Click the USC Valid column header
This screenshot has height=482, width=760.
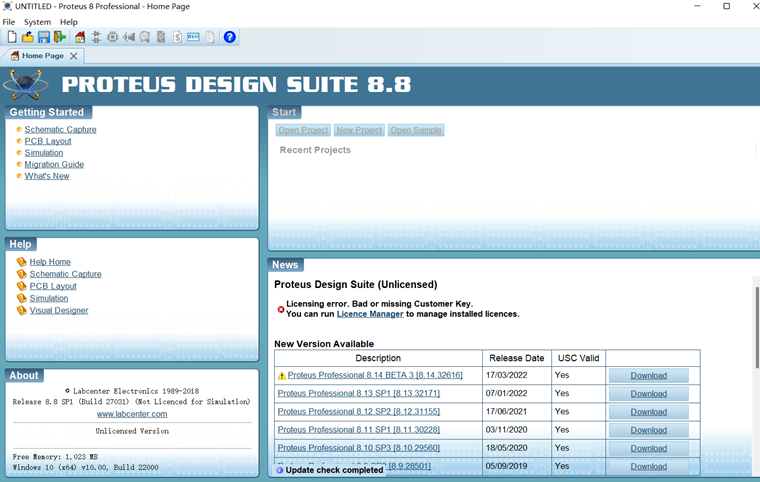coord(578,358)
